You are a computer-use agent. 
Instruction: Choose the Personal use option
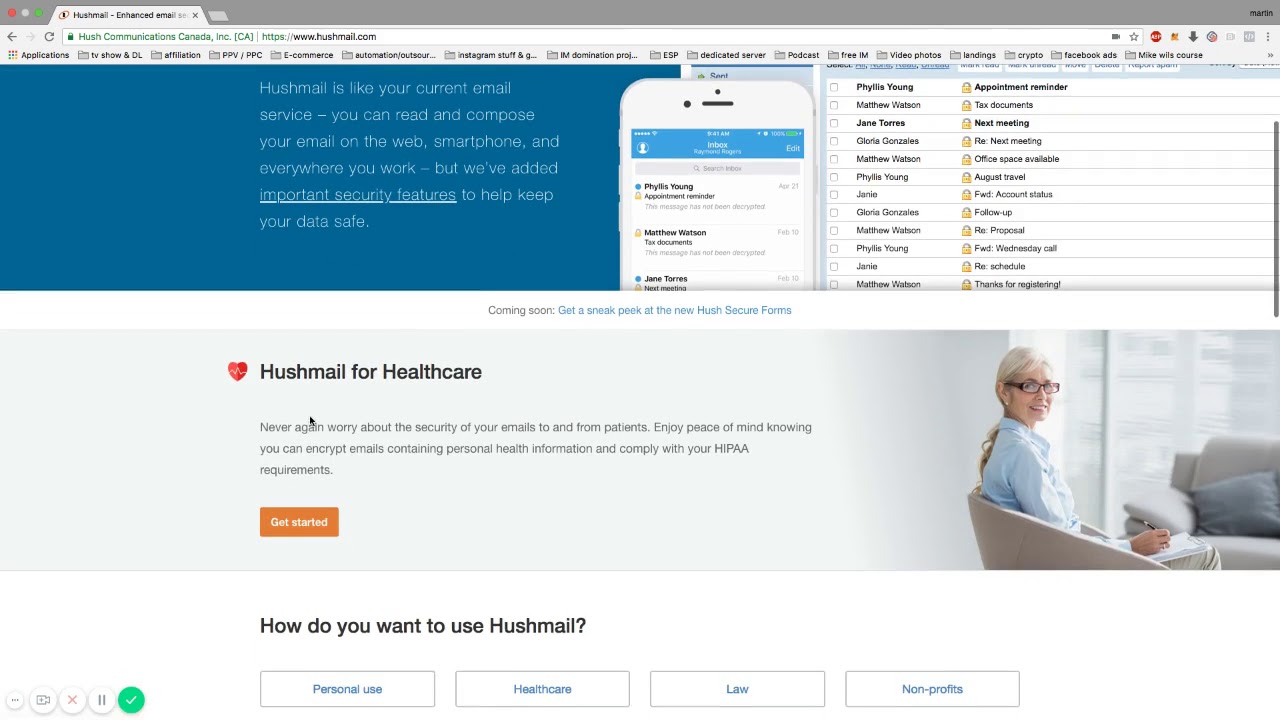click(347, 689)
